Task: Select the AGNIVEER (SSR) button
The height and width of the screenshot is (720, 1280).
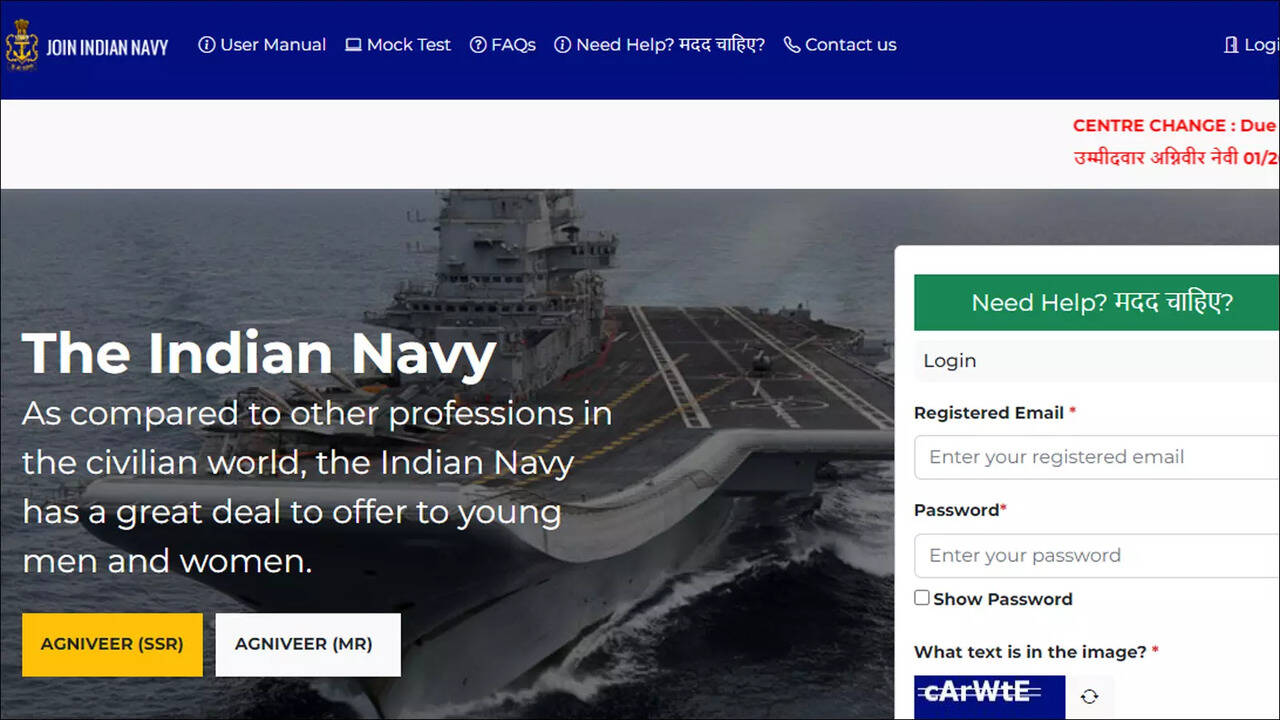Action: click(112, 645)
